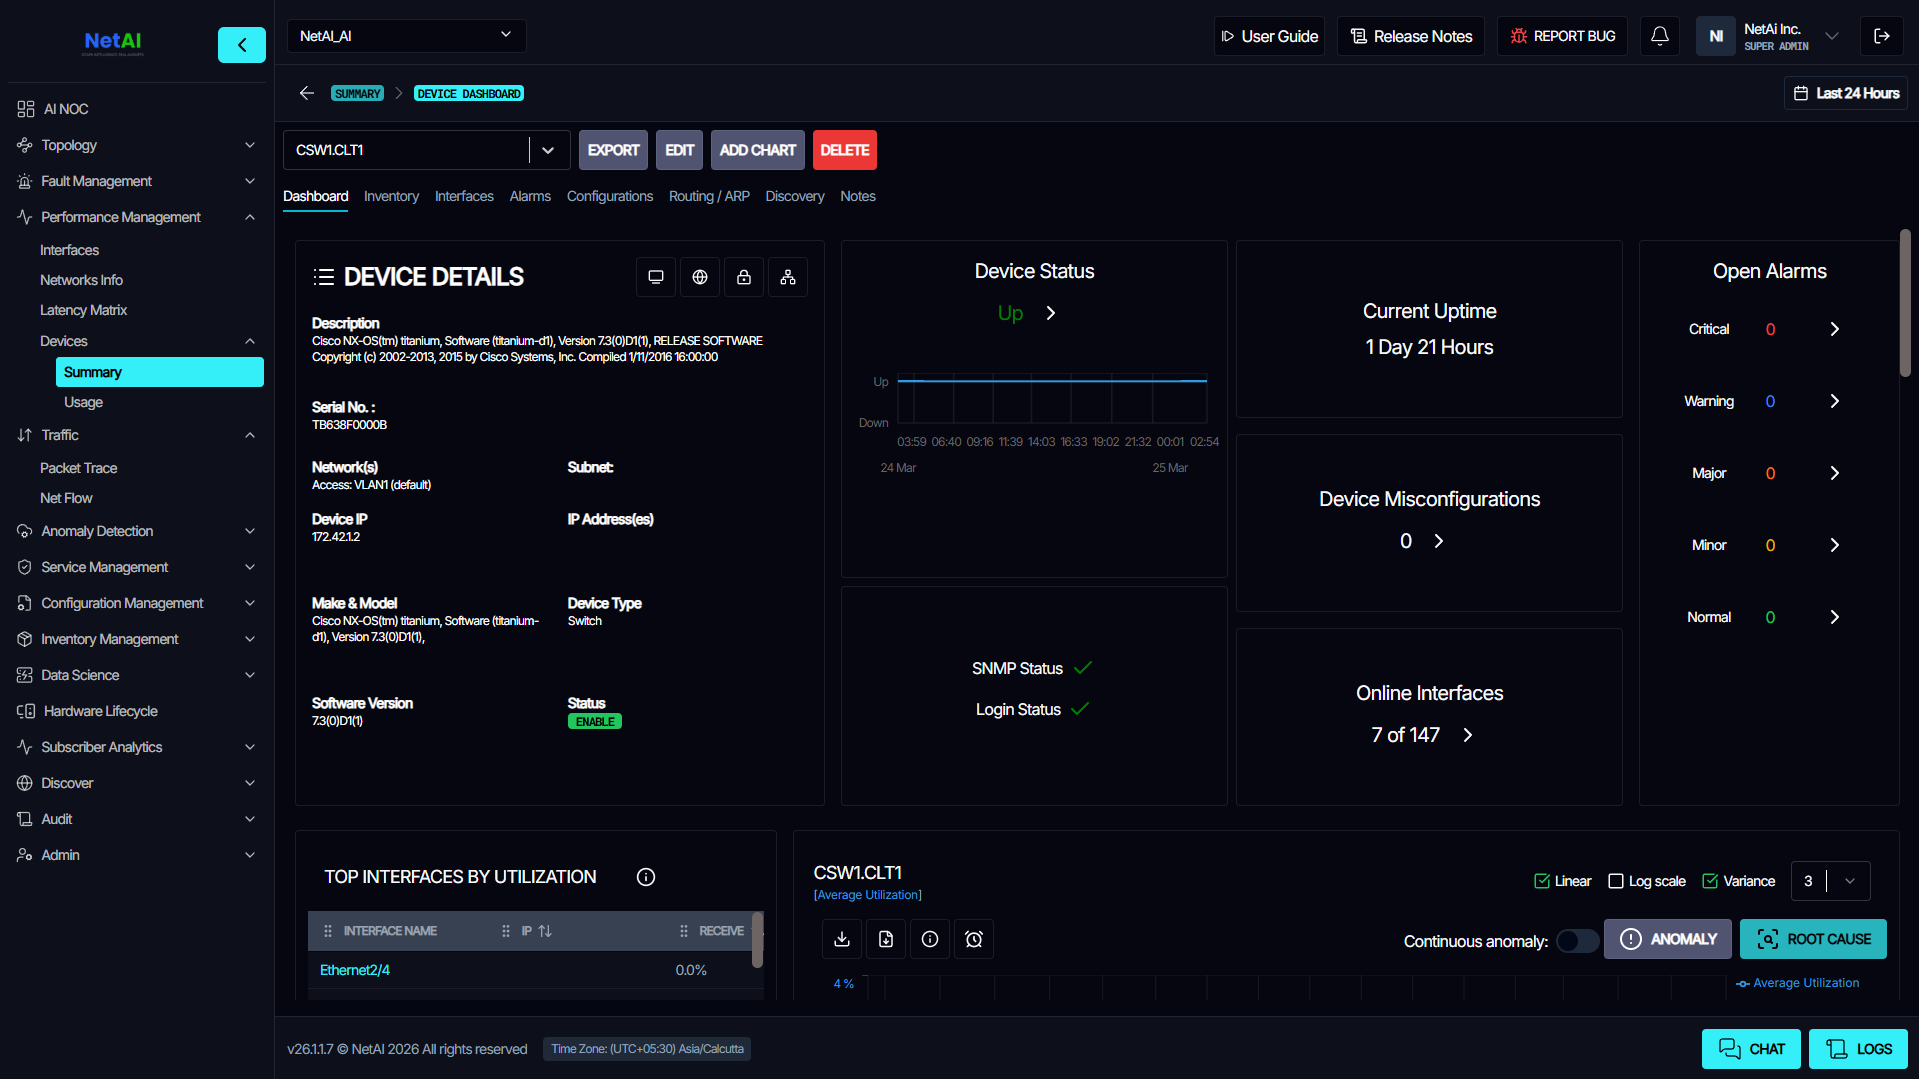The image size is (1919, 1079).
Task: Download the Average Utilization chart image
Action: click(x=841, y=939)
